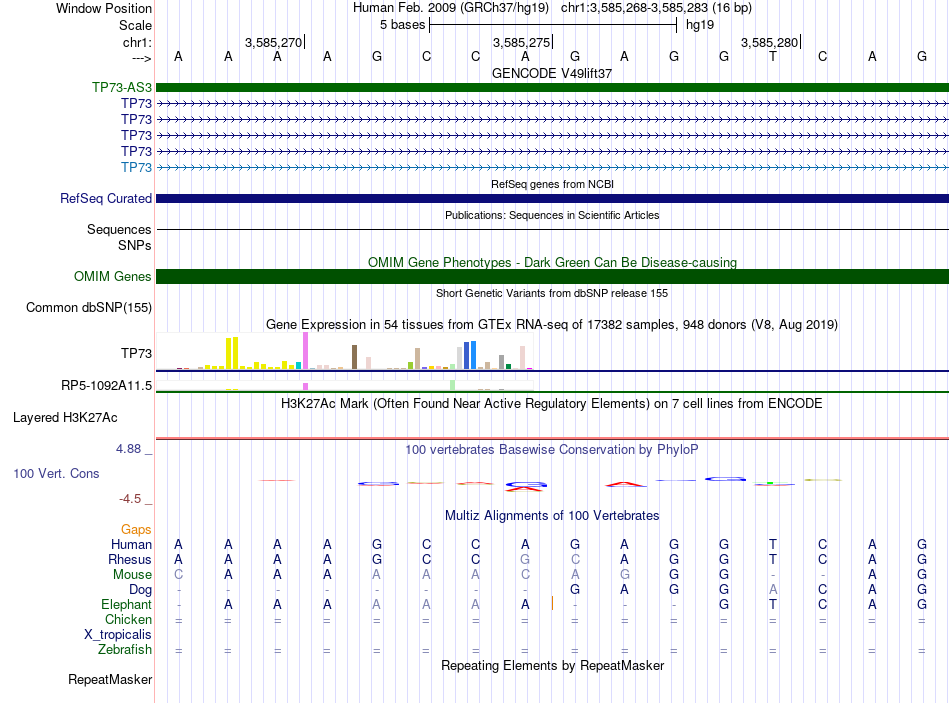Viewport: 950px width, 703px height.
Task: Click the -4.5 PhyloP scale value
Action: [x=130, y=499]
